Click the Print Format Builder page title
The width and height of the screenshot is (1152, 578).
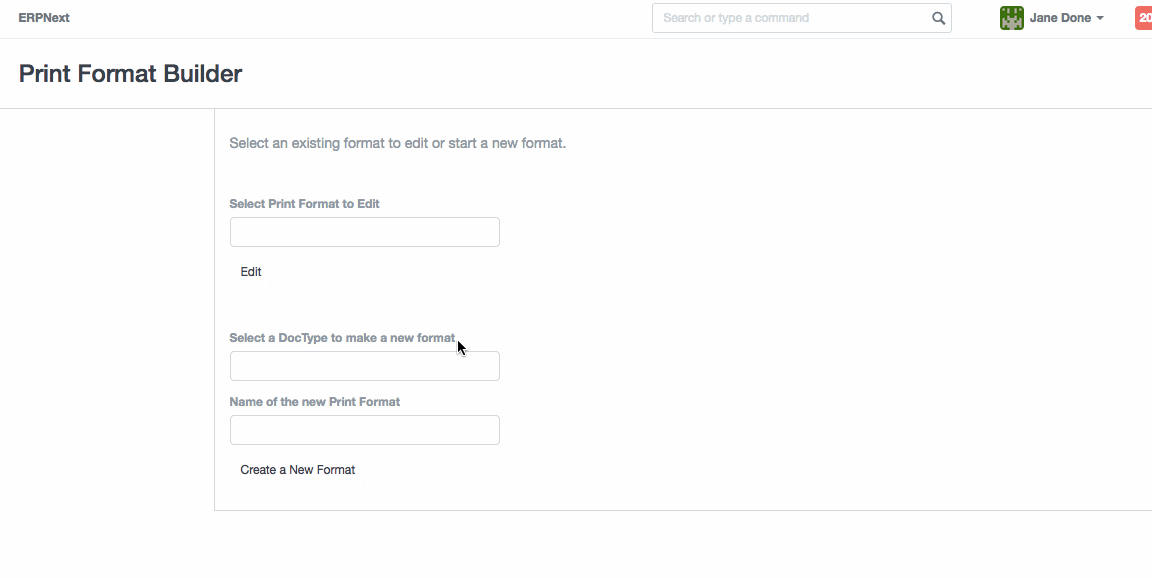[130, 73]
